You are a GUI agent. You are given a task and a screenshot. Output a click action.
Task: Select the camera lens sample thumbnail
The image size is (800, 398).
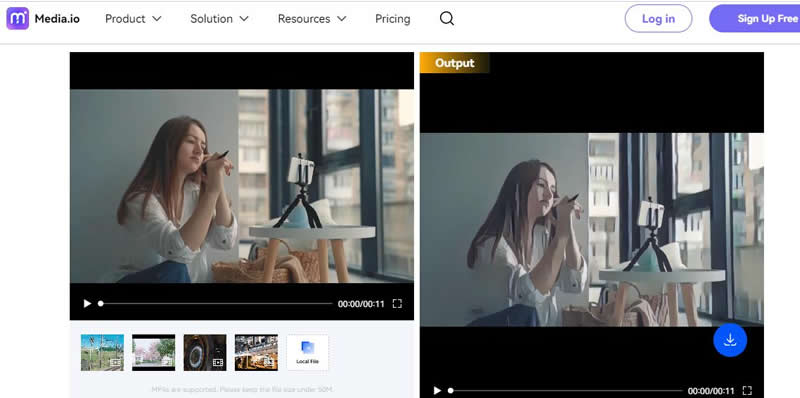click(x=205, y=352)
